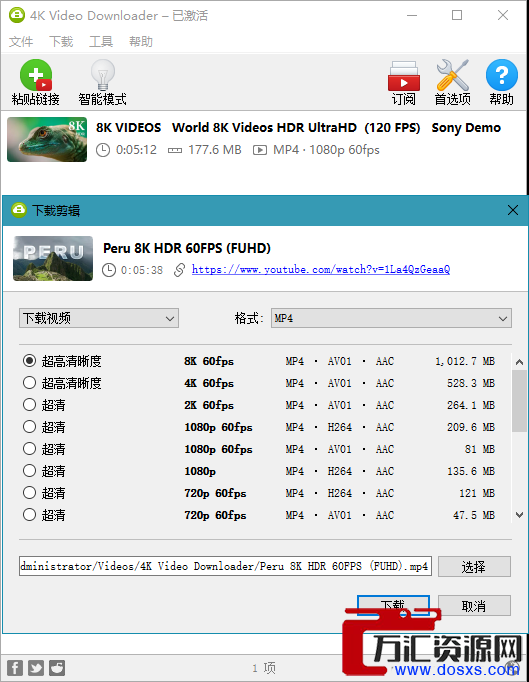Click the video format icon near MP4 1080p
529x682 pixels.
pos(260,150)
